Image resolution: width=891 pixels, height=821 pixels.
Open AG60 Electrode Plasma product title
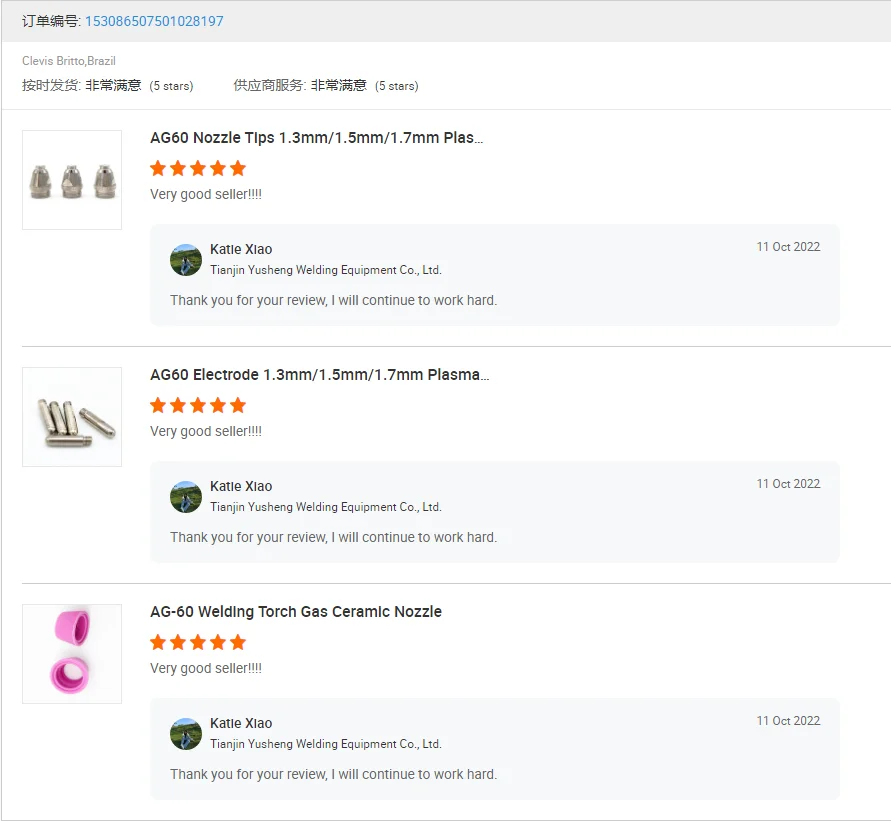pos(320,375)
